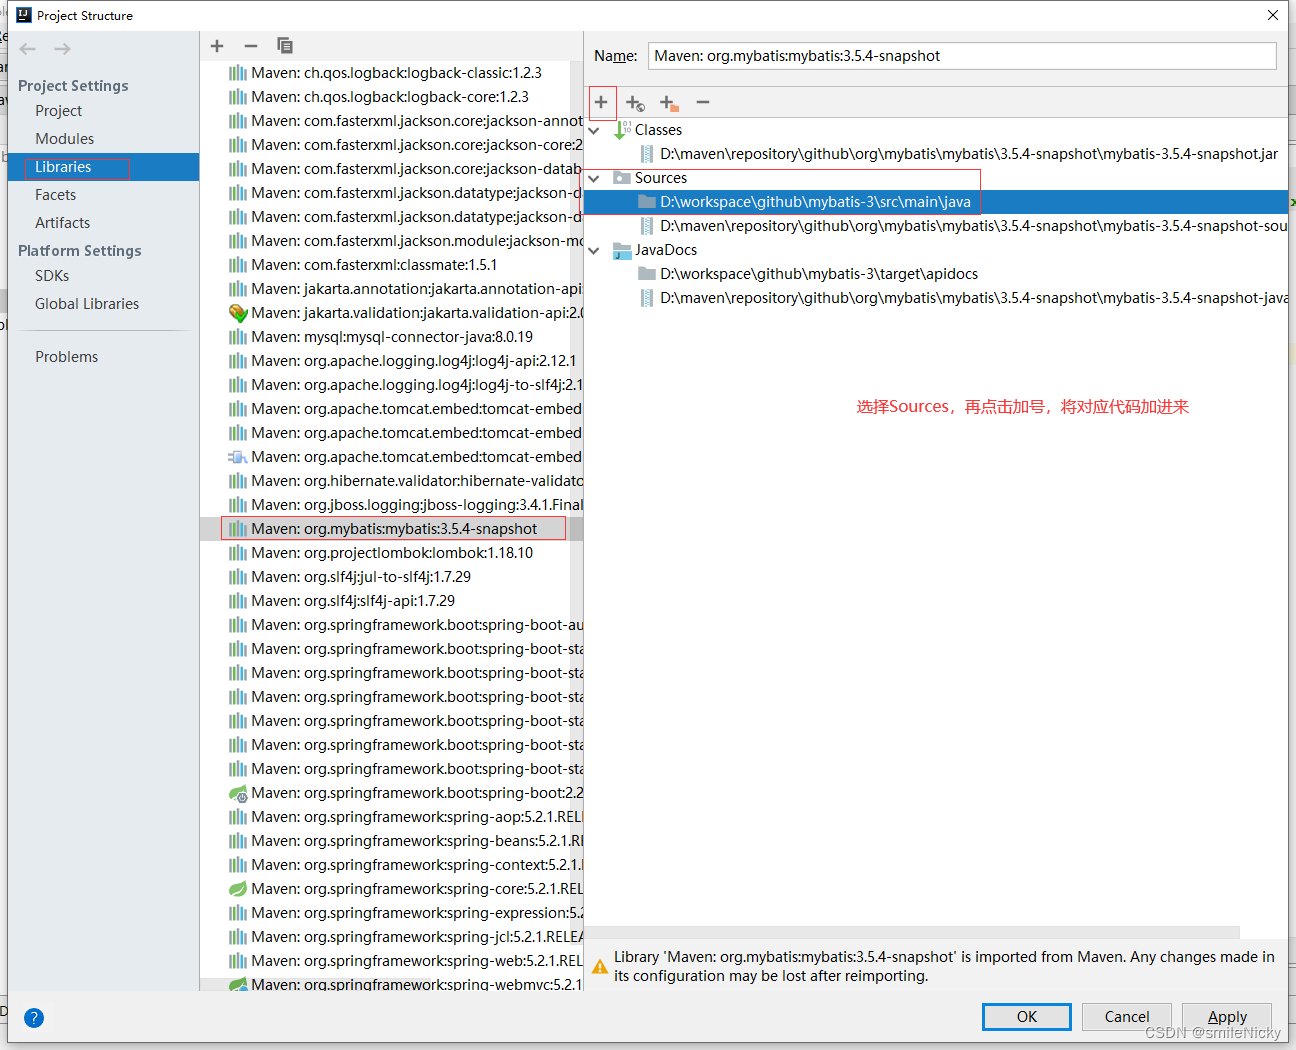The width and height of the screenshot is (1296, 1050).
Task: Open Global Libraries settings
Action: 87,304
